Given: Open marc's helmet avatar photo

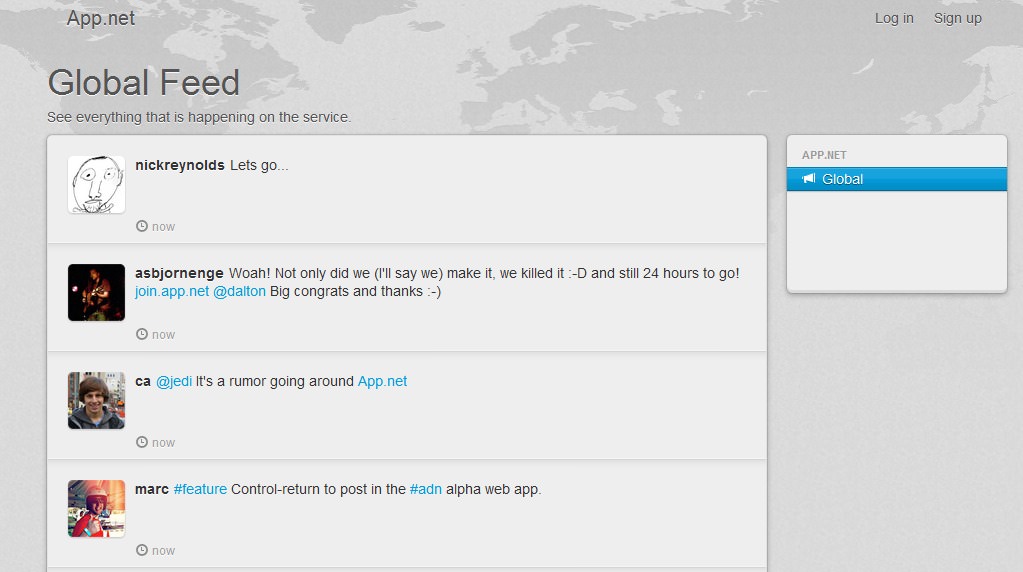Looking at the screenshot, I should tap(97, 509).
